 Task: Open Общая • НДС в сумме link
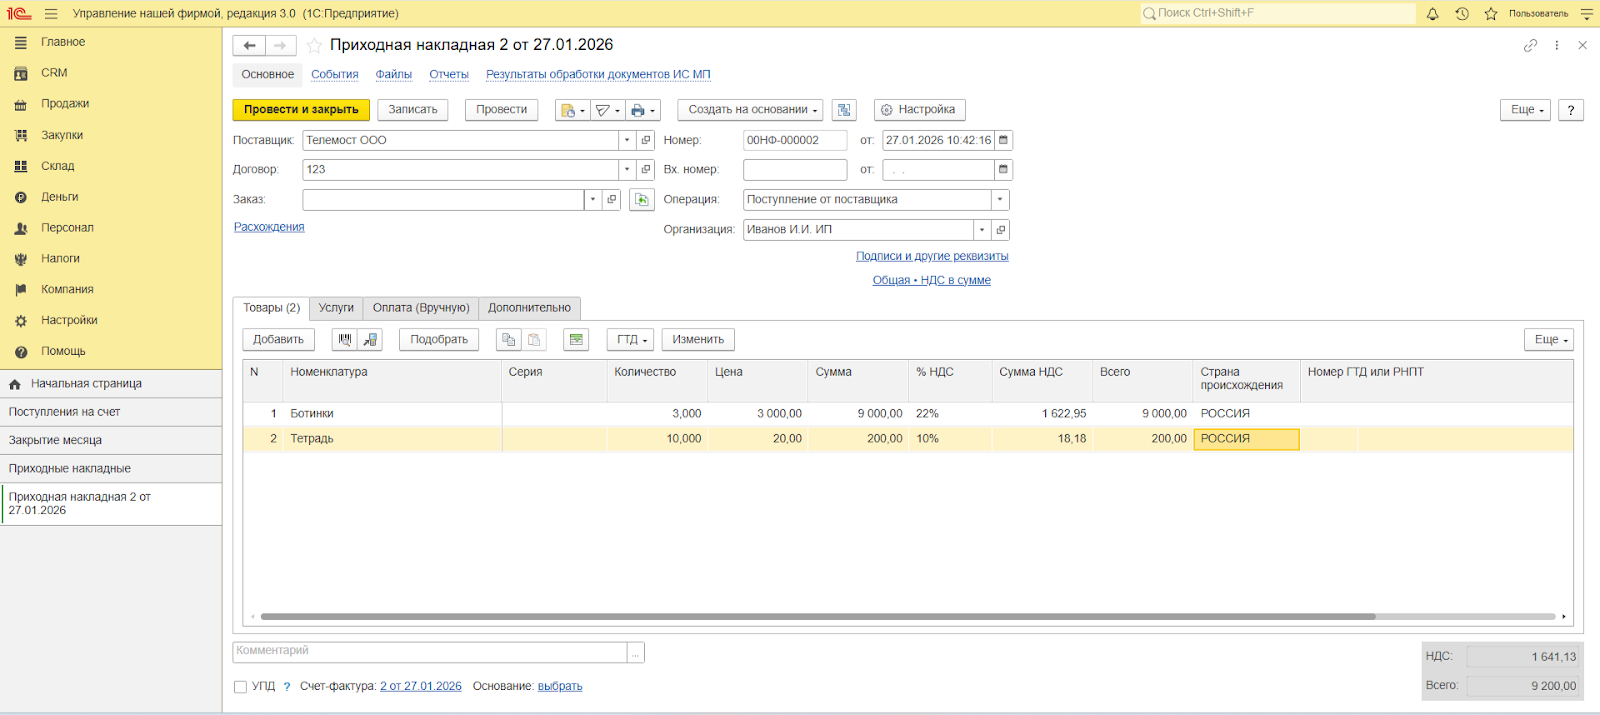tap(932, 280)
